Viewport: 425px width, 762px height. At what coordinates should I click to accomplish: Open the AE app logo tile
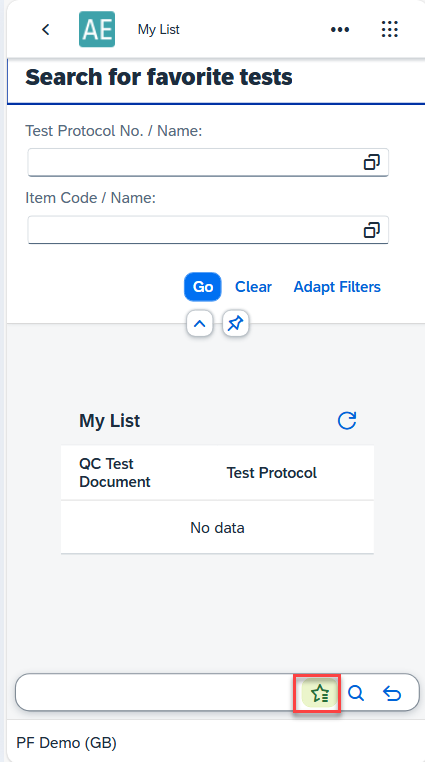97,29
